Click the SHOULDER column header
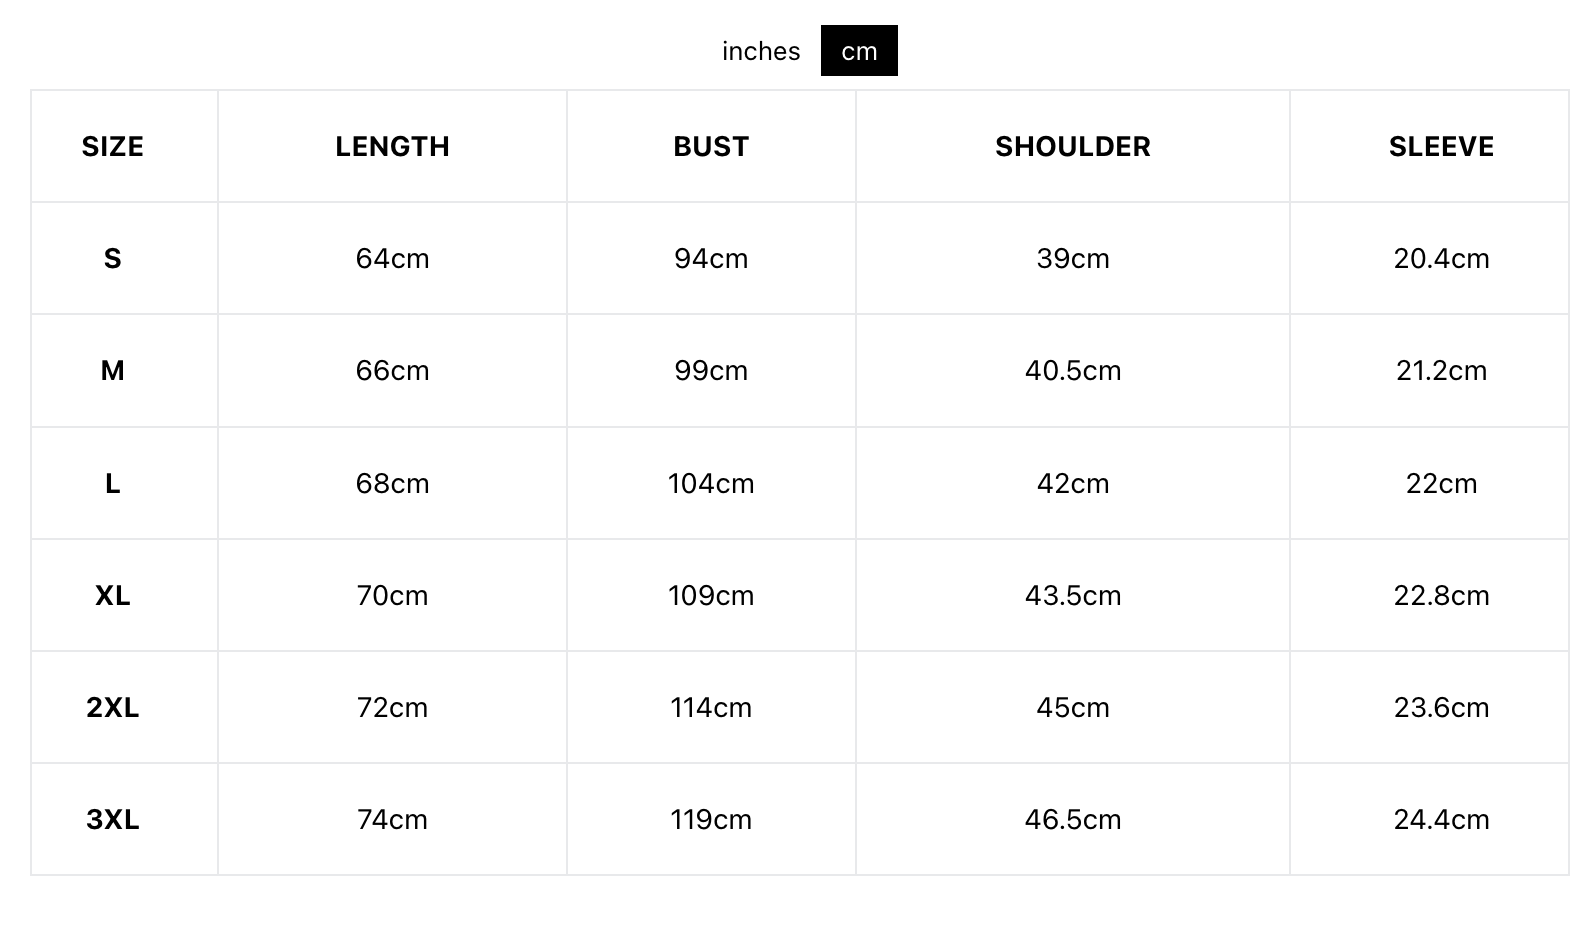The width and height of the screenshot is (1591, 929). [1072, 147]
